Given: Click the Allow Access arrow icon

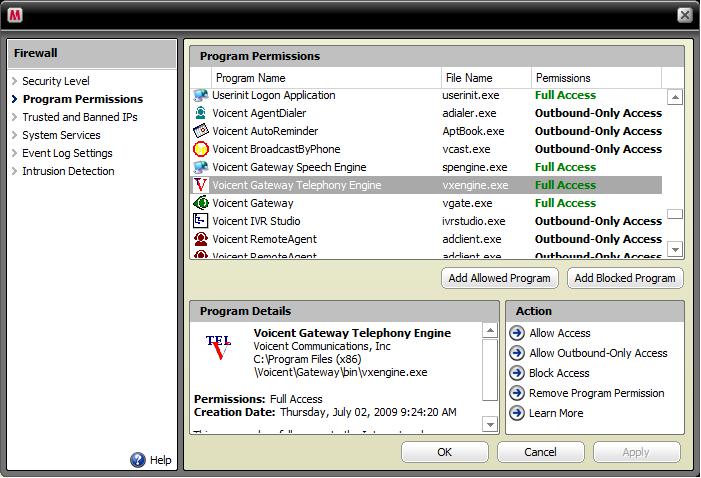Looking at the screenshot, I should (x=517, y=333).
